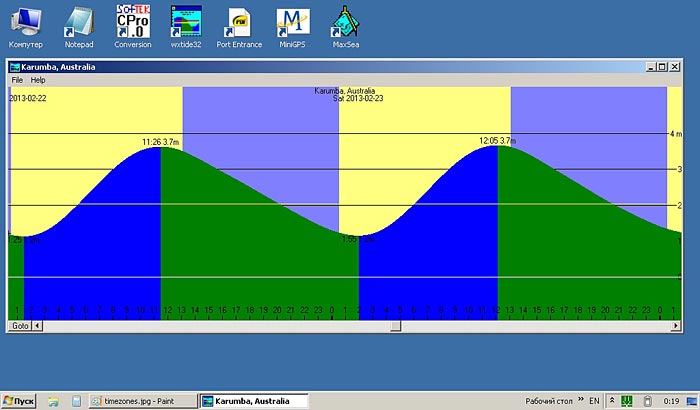Click the 1:25 1.2m low tide label
The height and width of the screenshot is (410, 700).
click(x=24, y=240)
